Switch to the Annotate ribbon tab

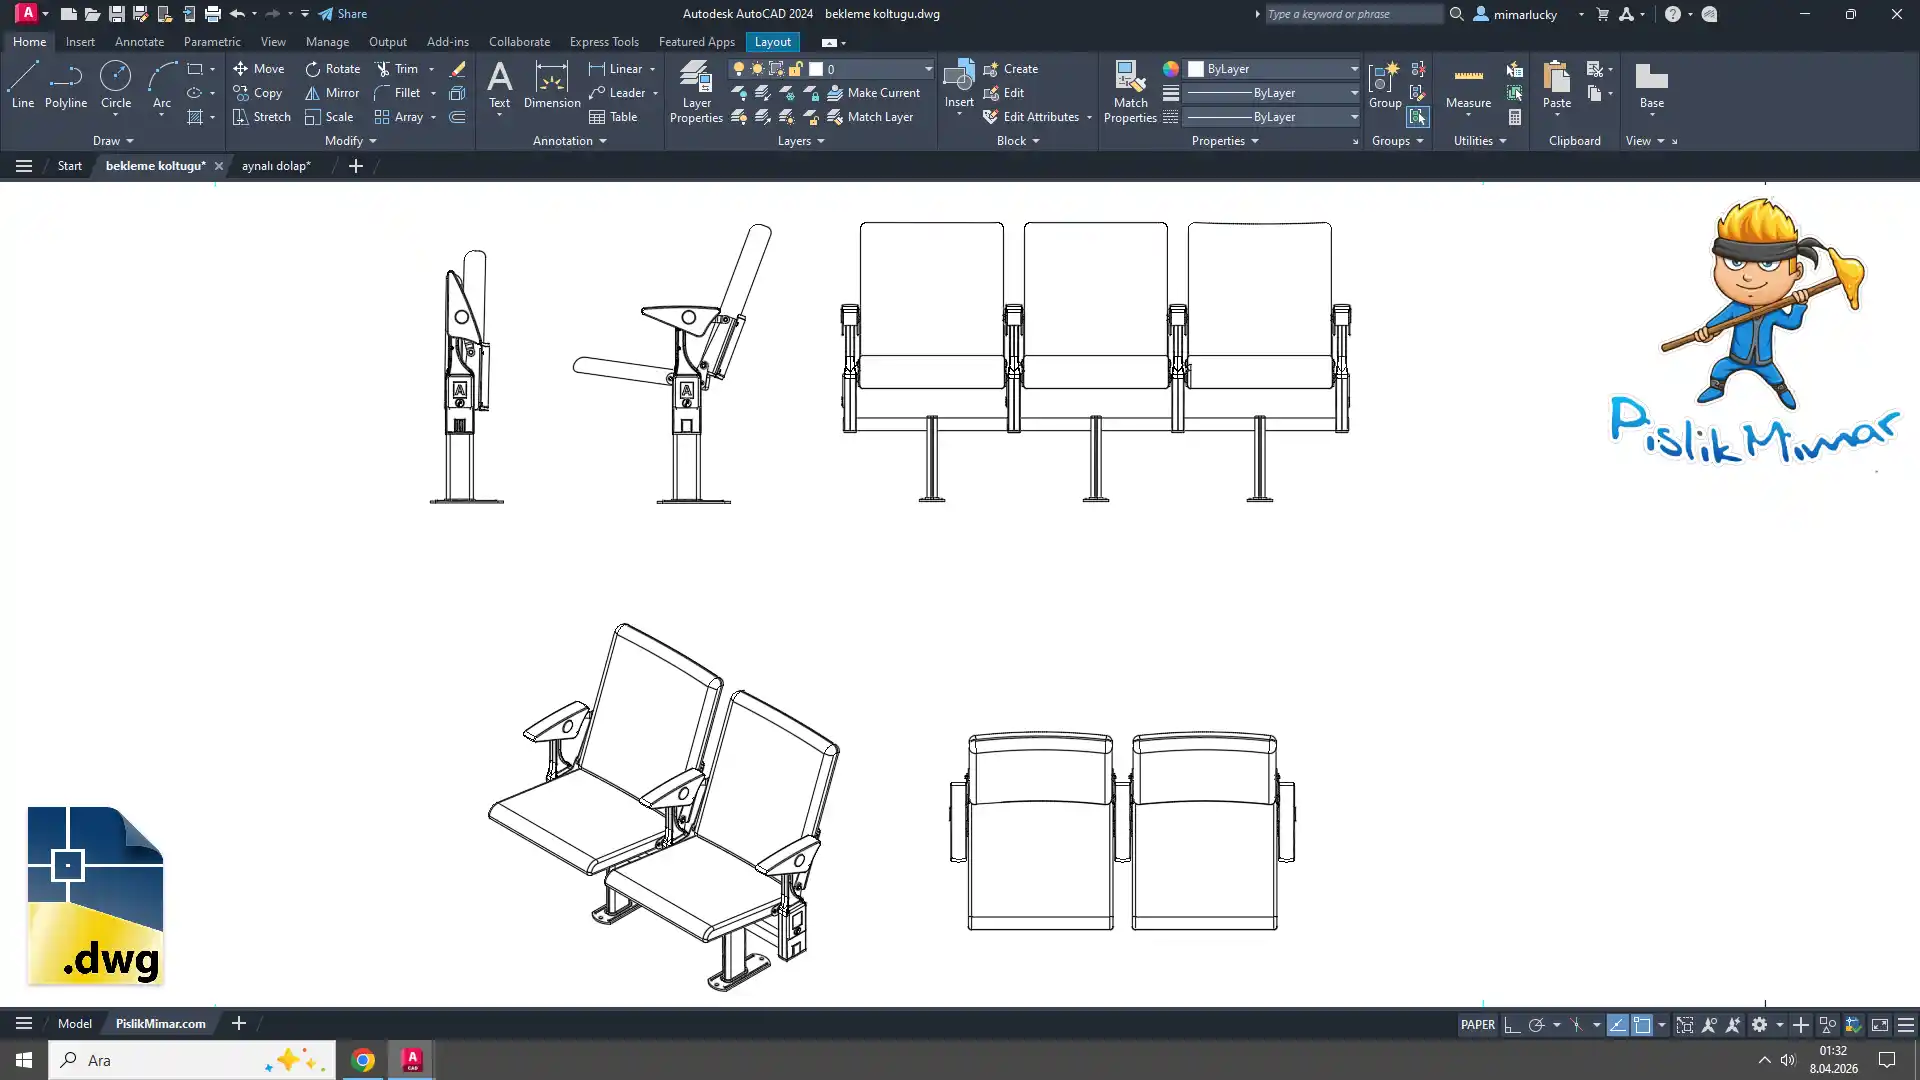tap(139, 42)
